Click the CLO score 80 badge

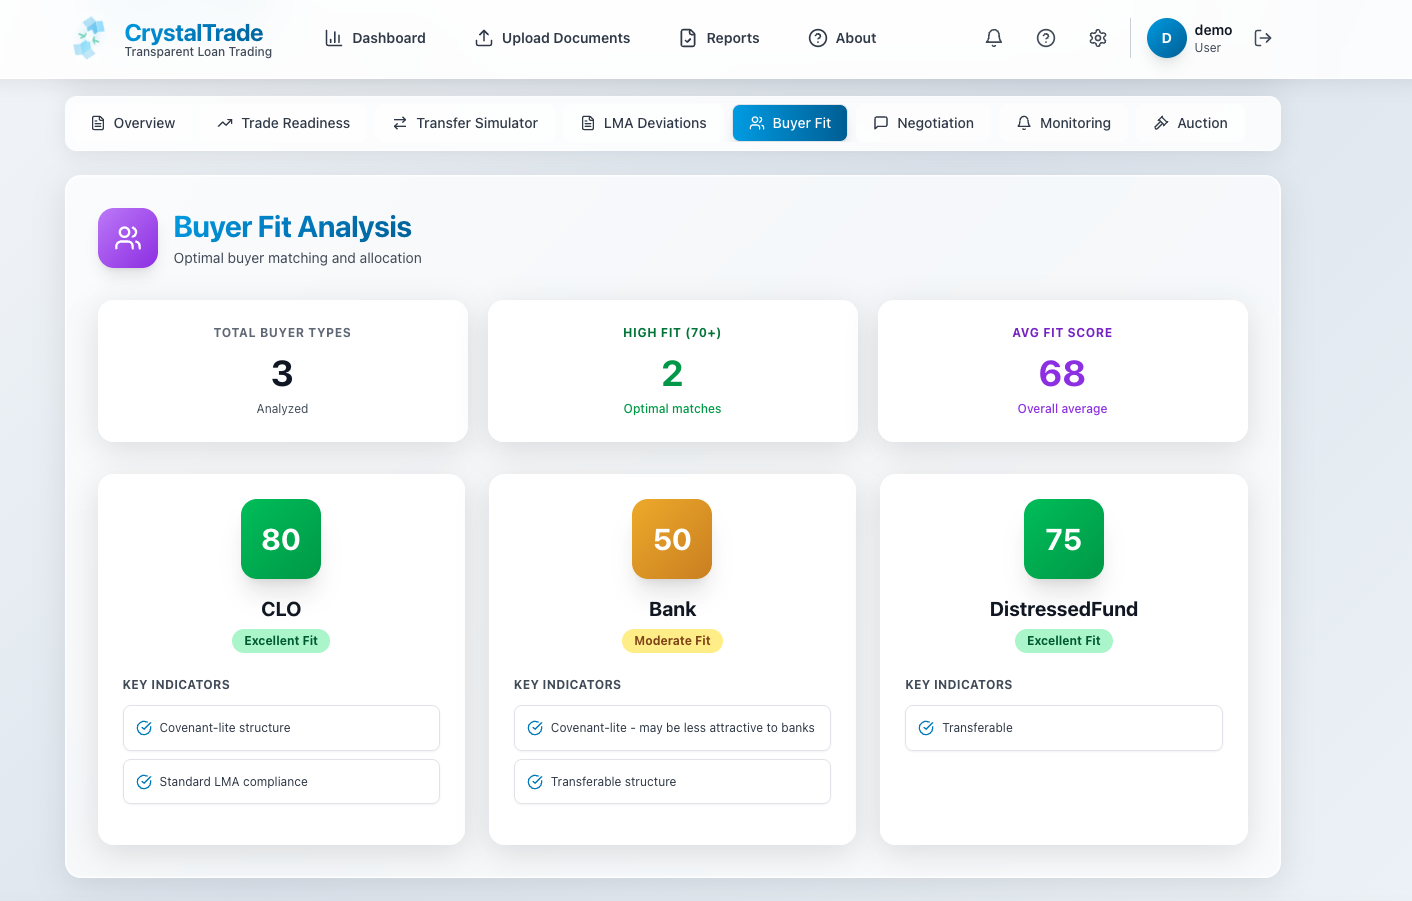click(x=281, y=539)
